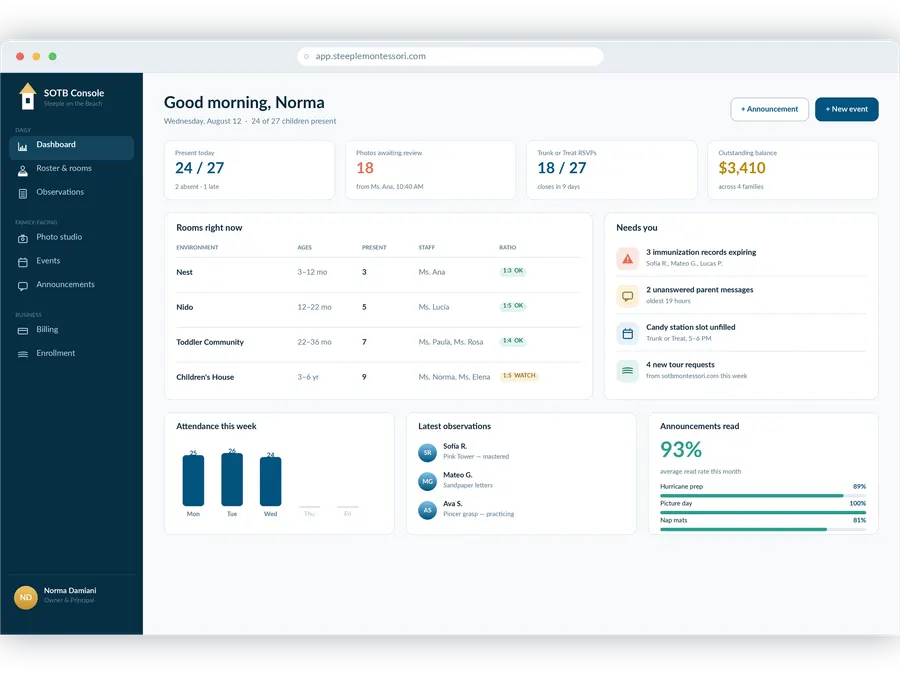Click the Announcements speech bubble icon
Screen dimensions: 900x675
(22, 286)
